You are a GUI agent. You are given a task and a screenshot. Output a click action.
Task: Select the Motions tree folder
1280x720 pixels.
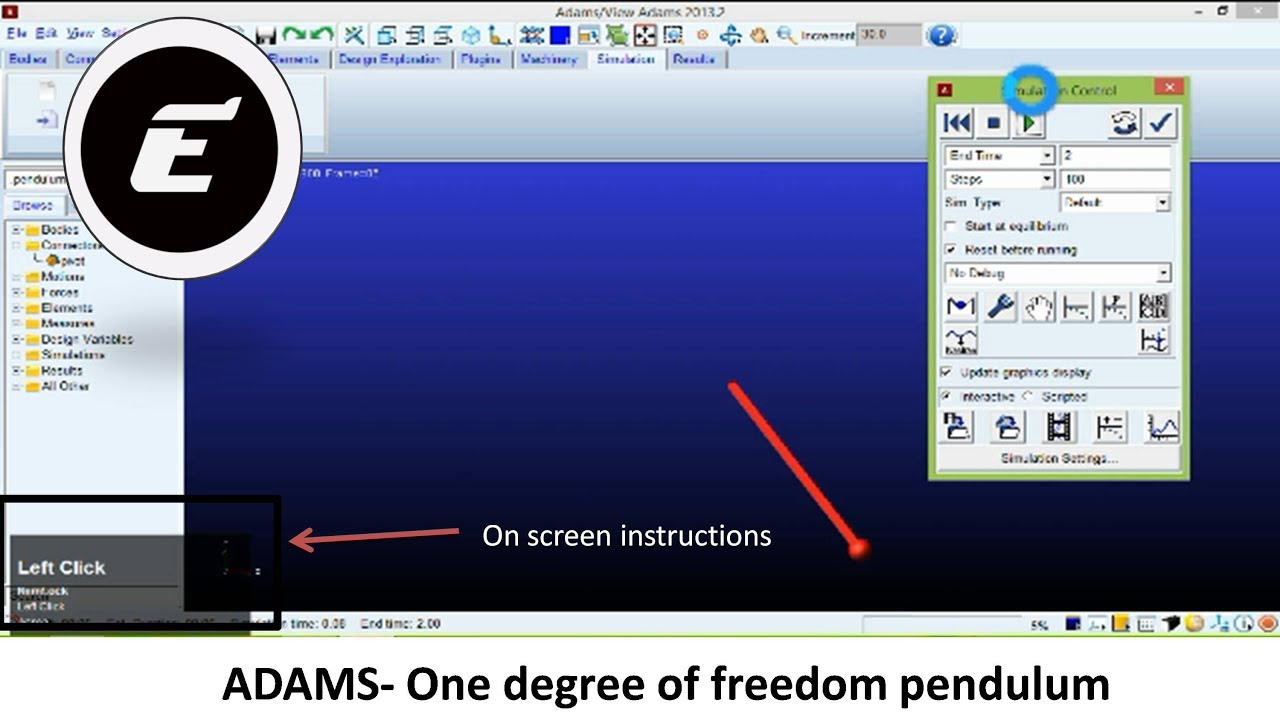tap(55, 277)
